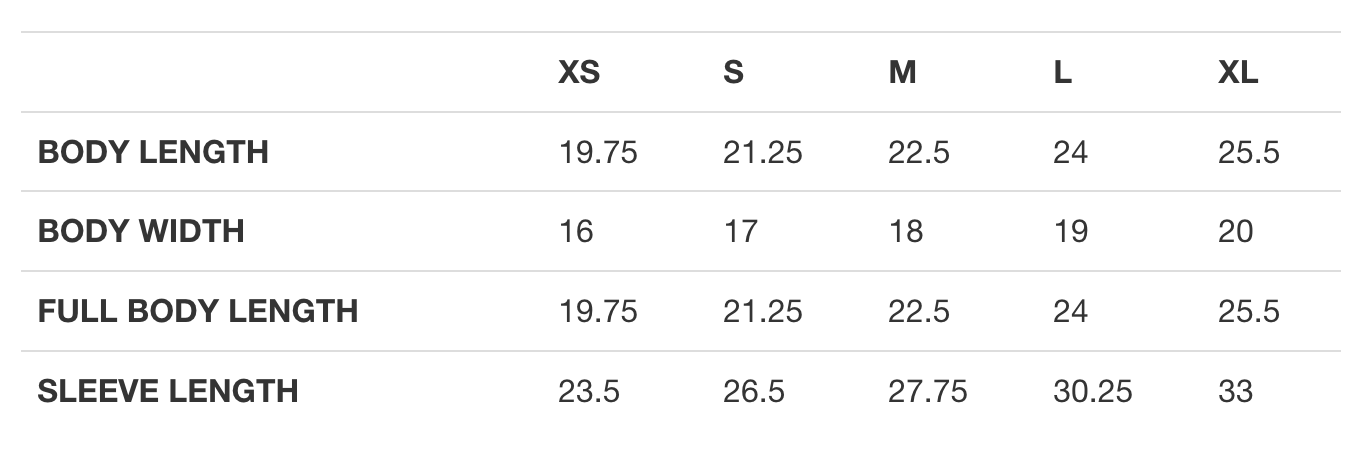Select the L column header
This screenshot has height=450, width=1366.
(1062, 73)
